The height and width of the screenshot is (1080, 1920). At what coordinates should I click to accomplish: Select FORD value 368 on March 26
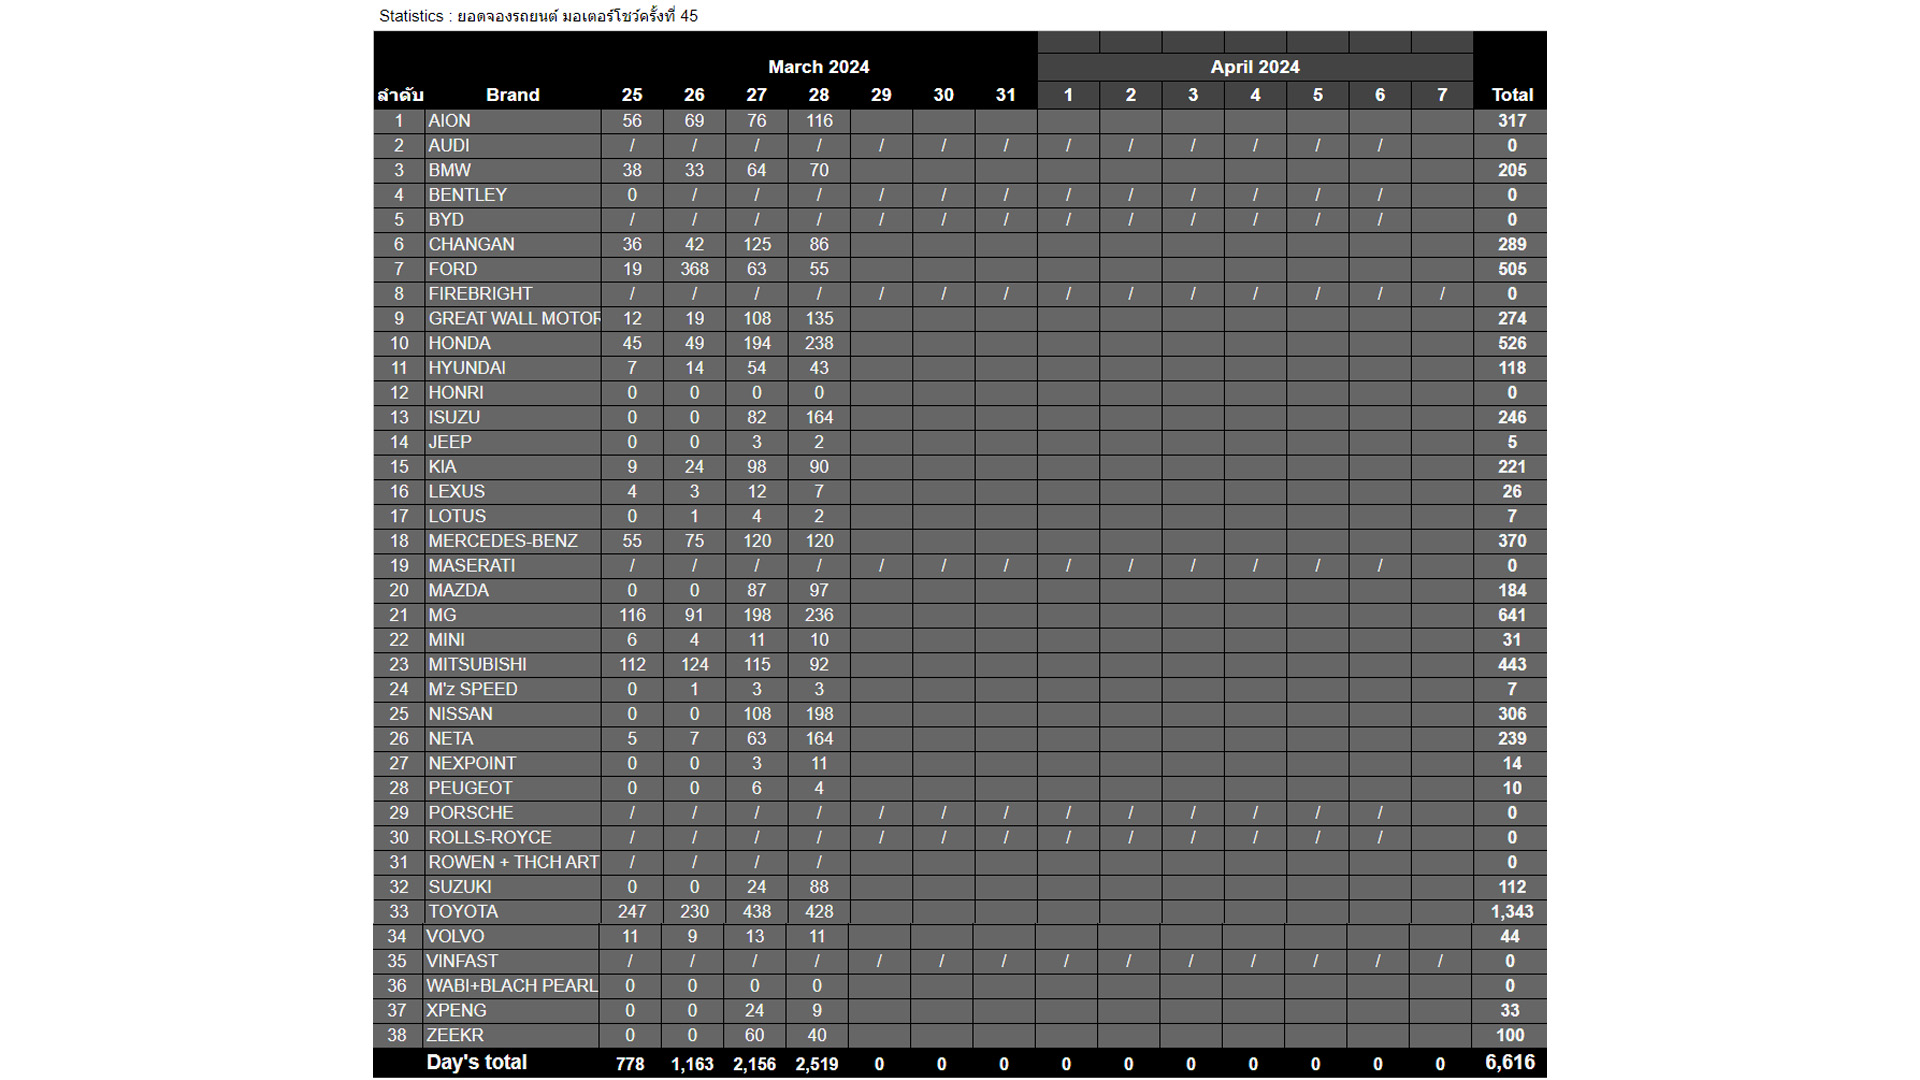694,269
